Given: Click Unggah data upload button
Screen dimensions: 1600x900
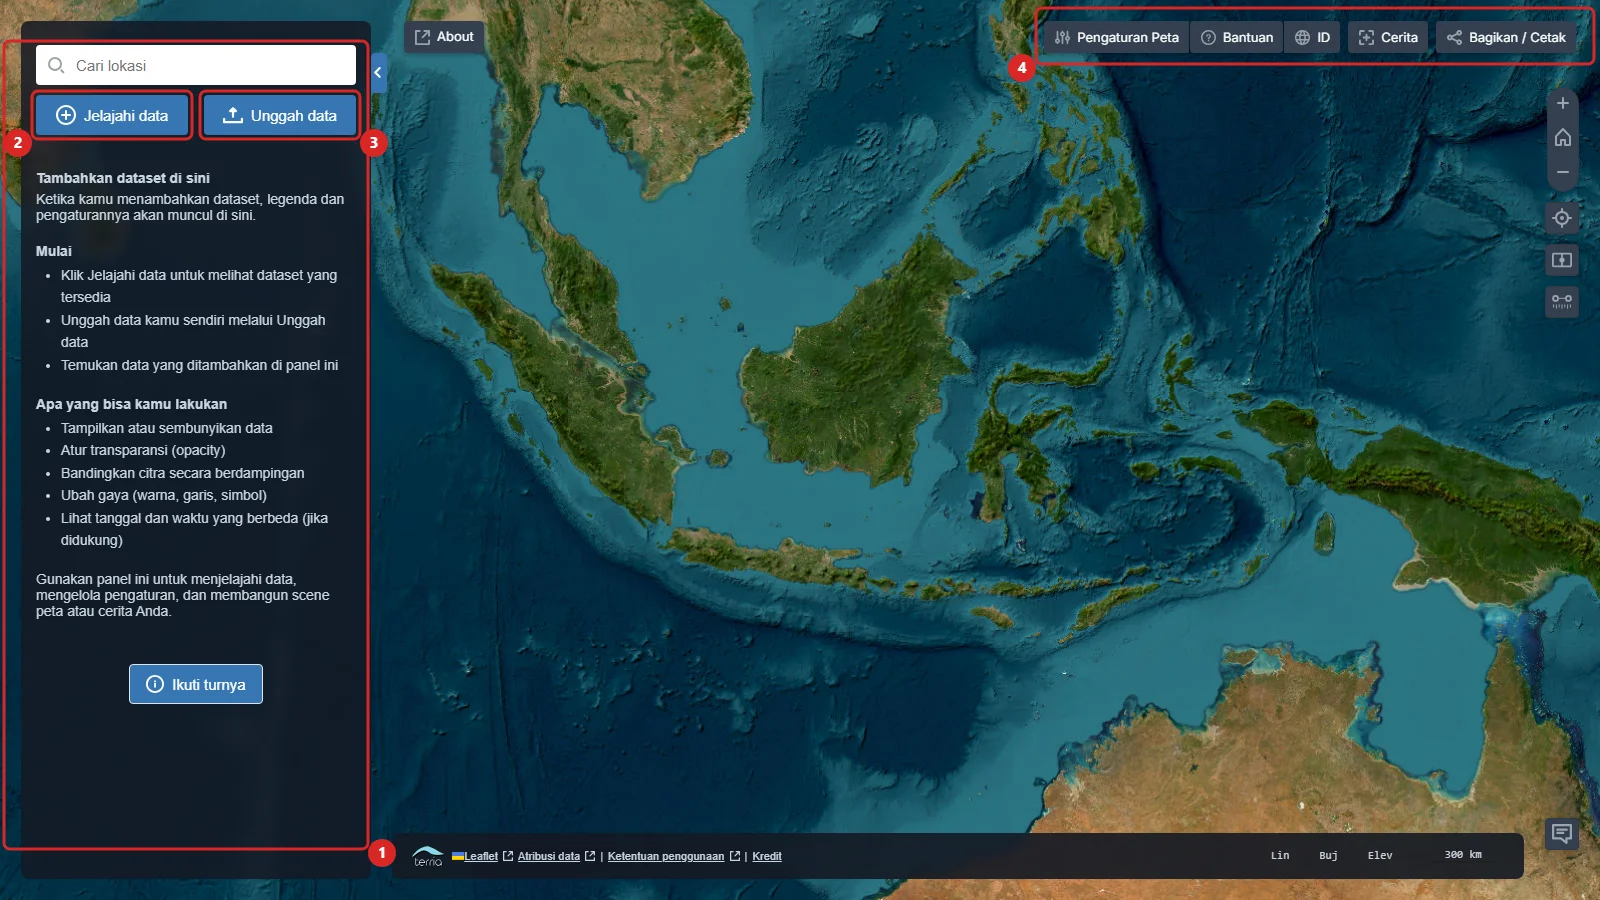Looking at the screenshot, I should point(279,115).
